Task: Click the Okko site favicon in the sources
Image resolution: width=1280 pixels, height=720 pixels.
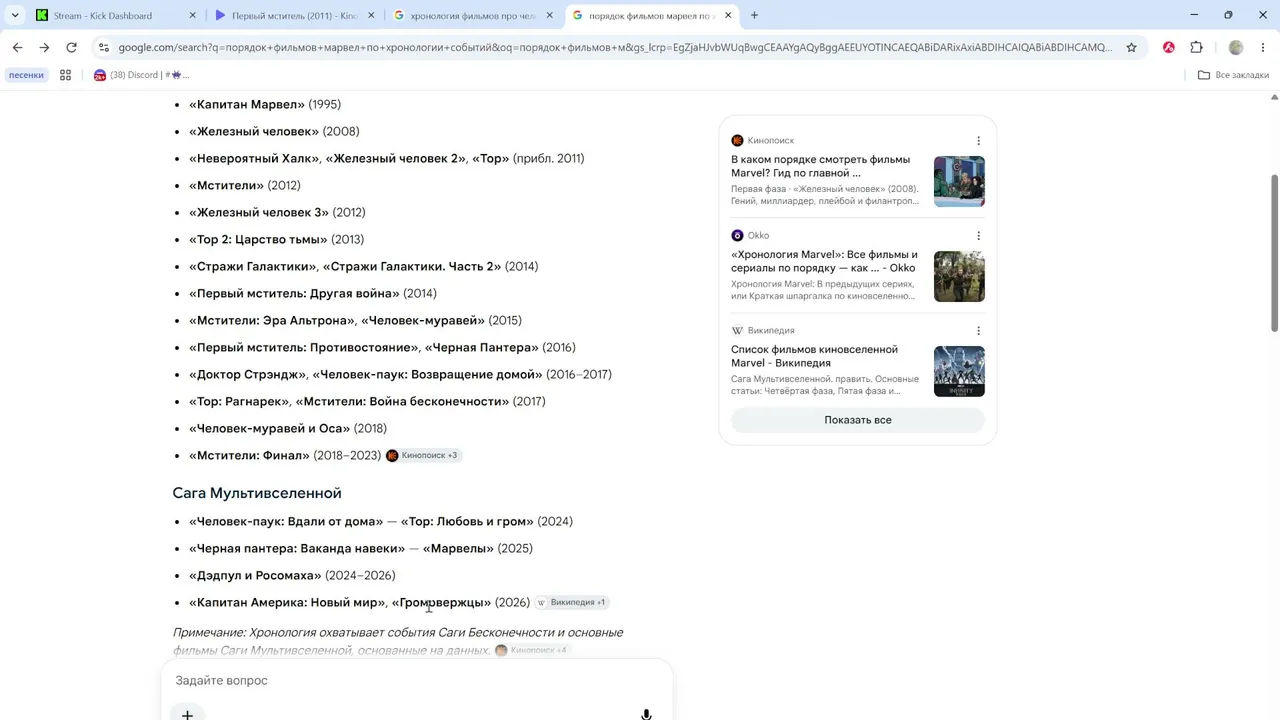Action: click(x=737, y=236)
